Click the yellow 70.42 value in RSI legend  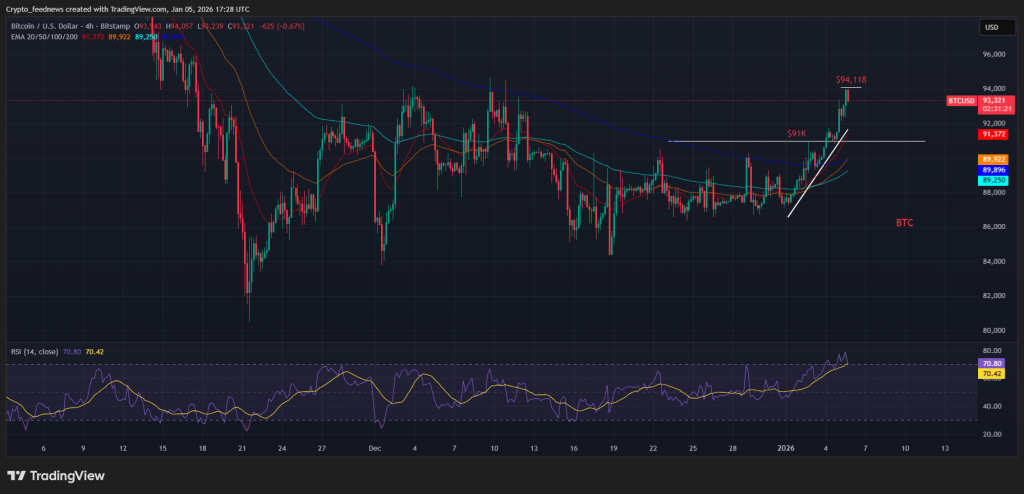point(95,352)
